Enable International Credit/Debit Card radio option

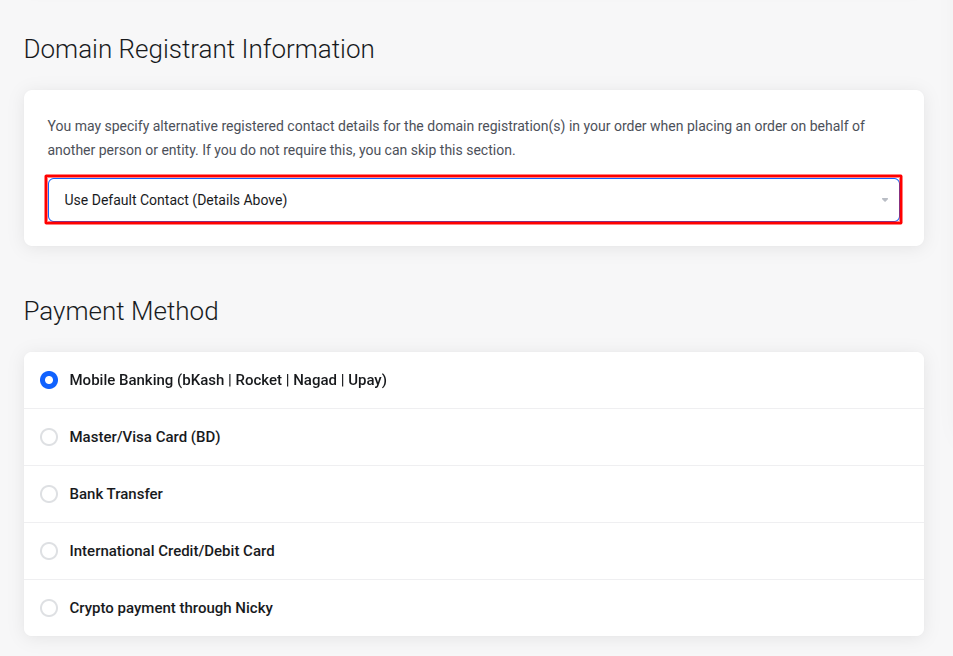click(49, 551)
